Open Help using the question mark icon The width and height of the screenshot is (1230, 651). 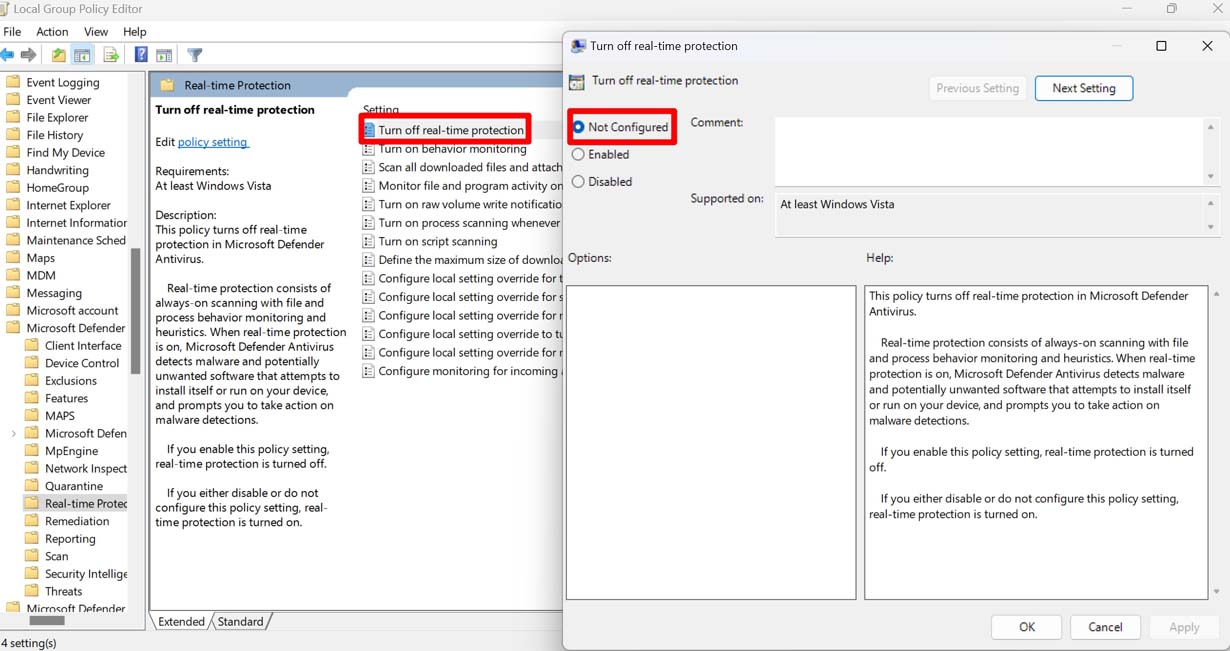coord(139,54)
